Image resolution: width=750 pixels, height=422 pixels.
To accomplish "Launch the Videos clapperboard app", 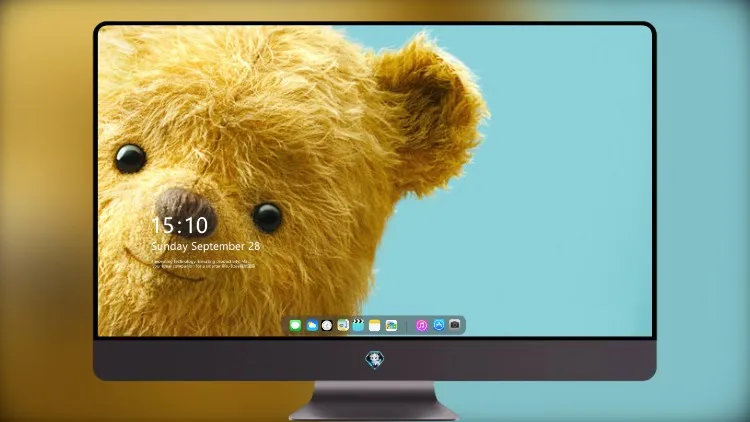I will [358, 326].
